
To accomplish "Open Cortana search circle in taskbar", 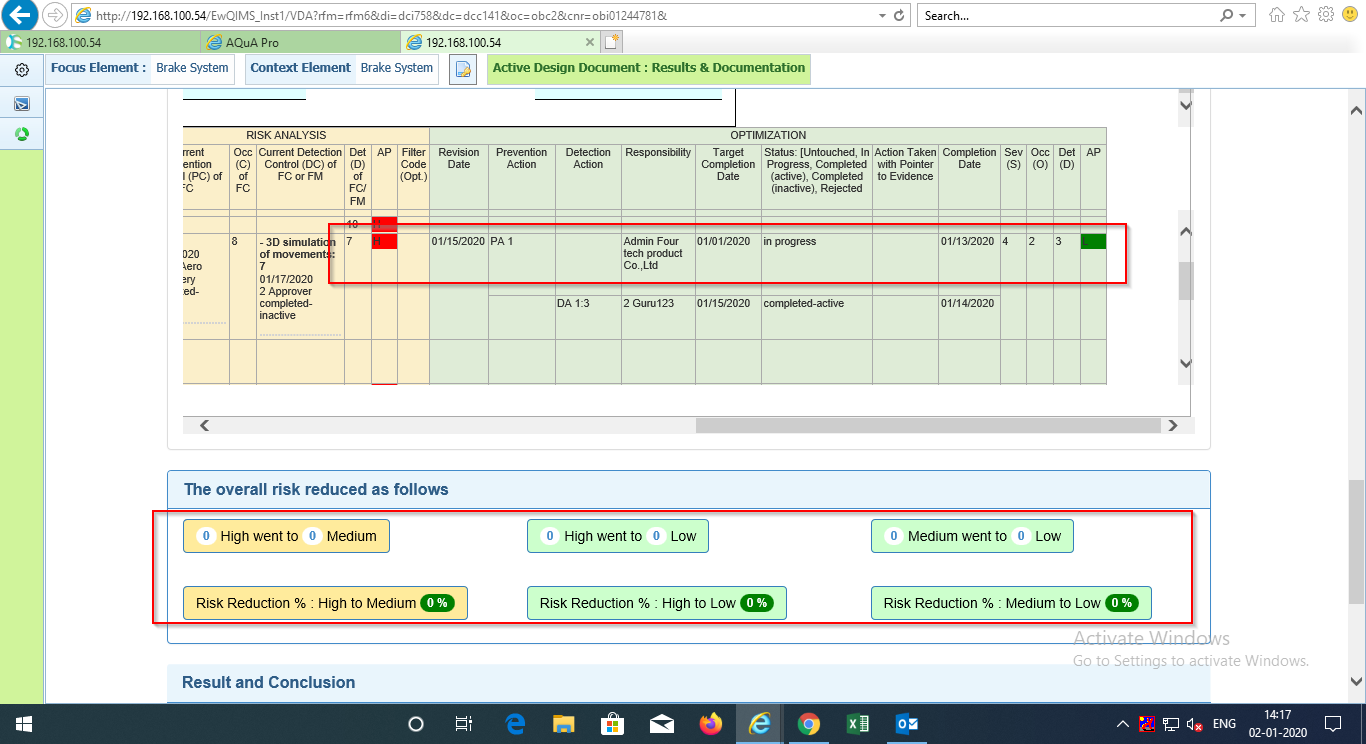I will point(417,723).
